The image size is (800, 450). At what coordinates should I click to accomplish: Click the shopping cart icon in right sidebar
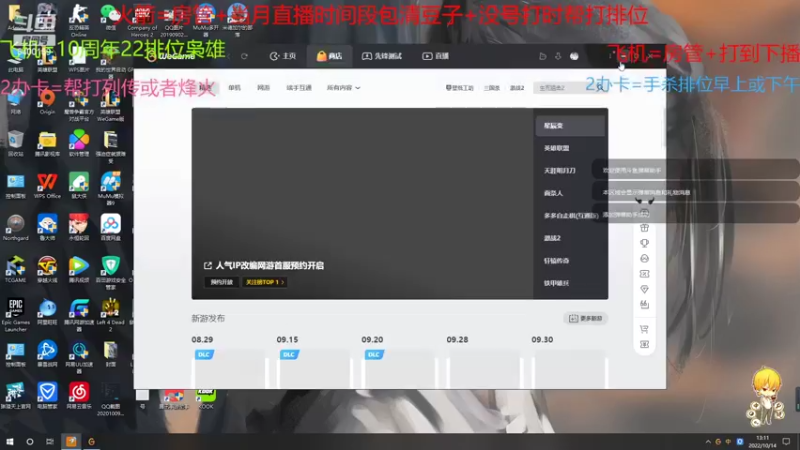pos(644,329)
